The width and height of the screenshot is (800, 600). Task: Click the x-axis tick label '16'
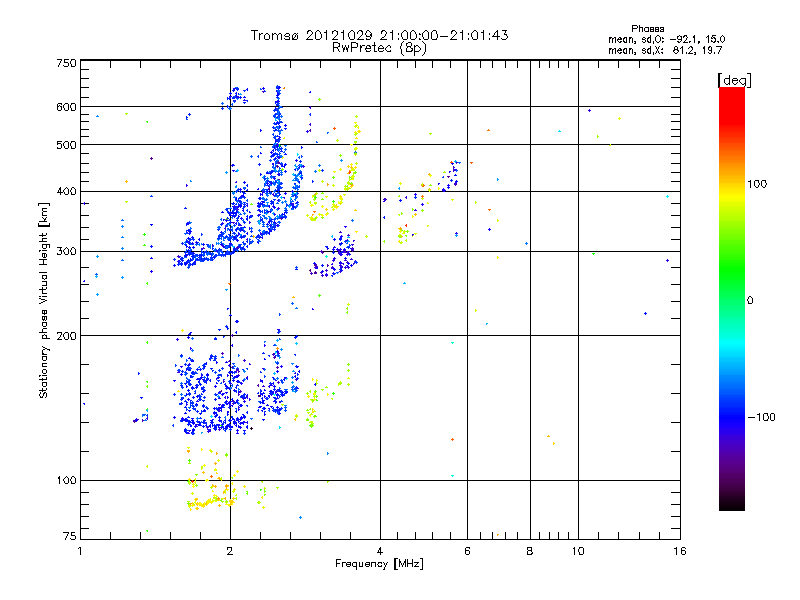click(x=680, y=551)
